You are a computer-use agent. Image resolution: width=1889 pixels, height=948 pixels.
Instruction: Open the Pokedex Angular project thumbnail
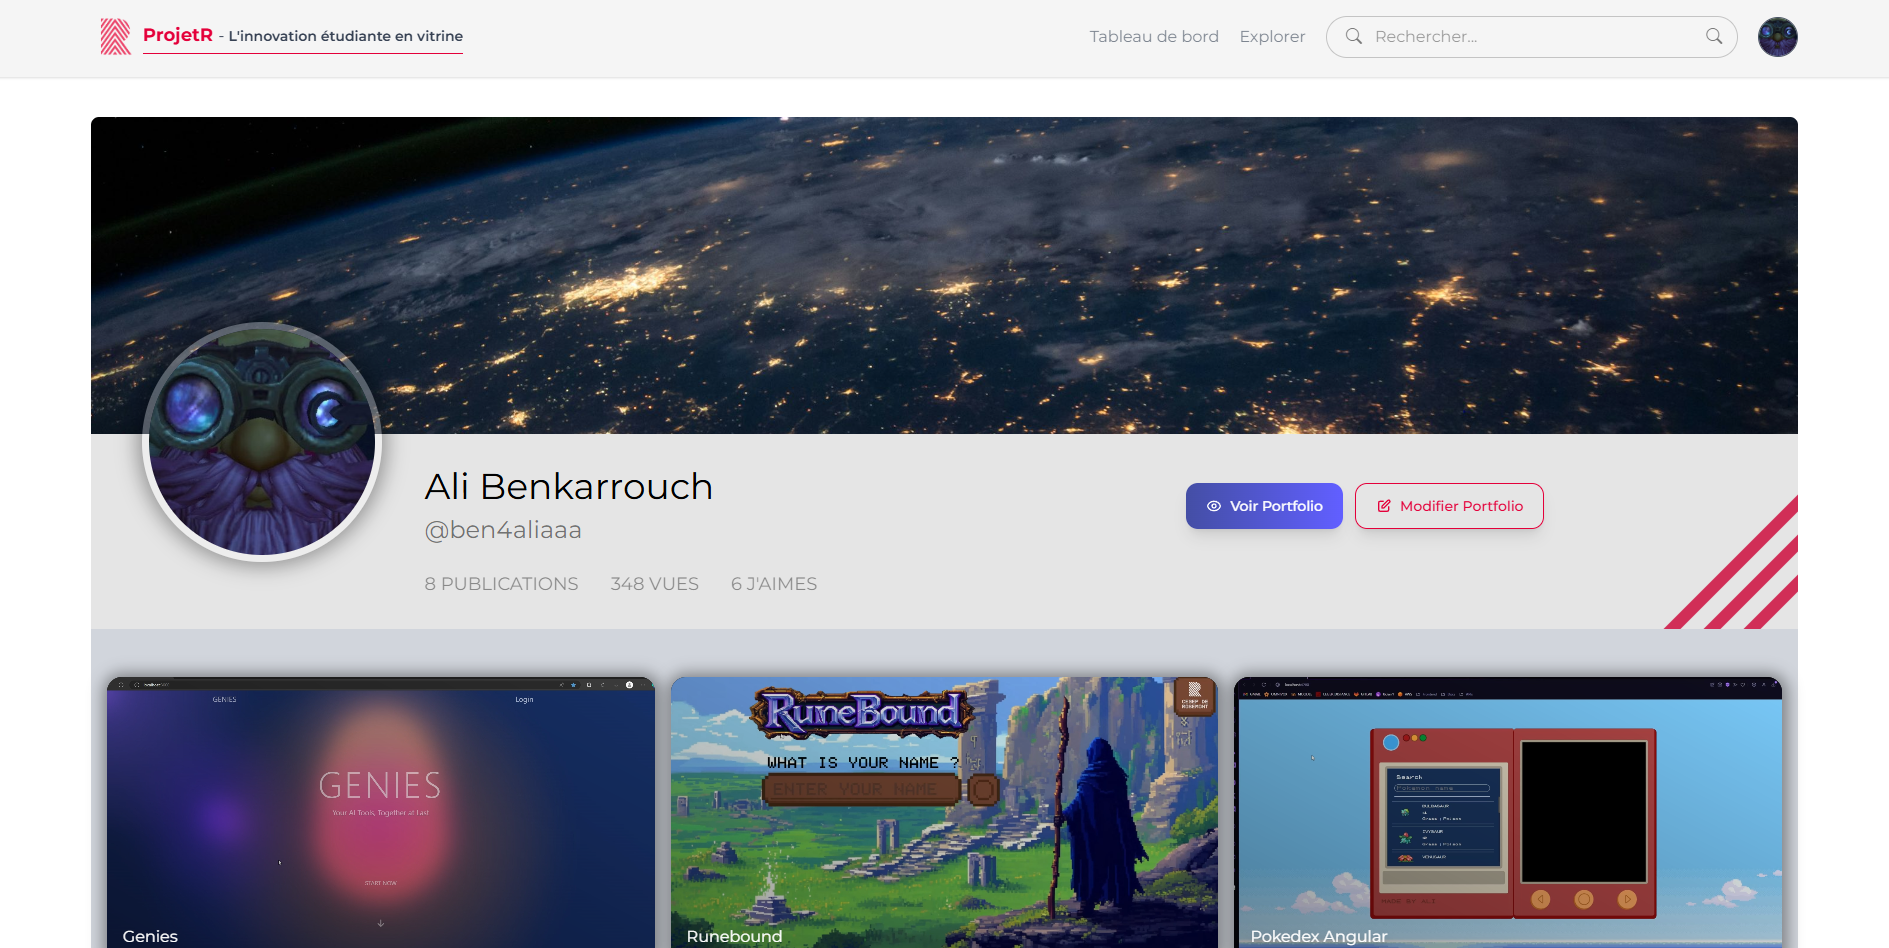(x=1507, y=810)
